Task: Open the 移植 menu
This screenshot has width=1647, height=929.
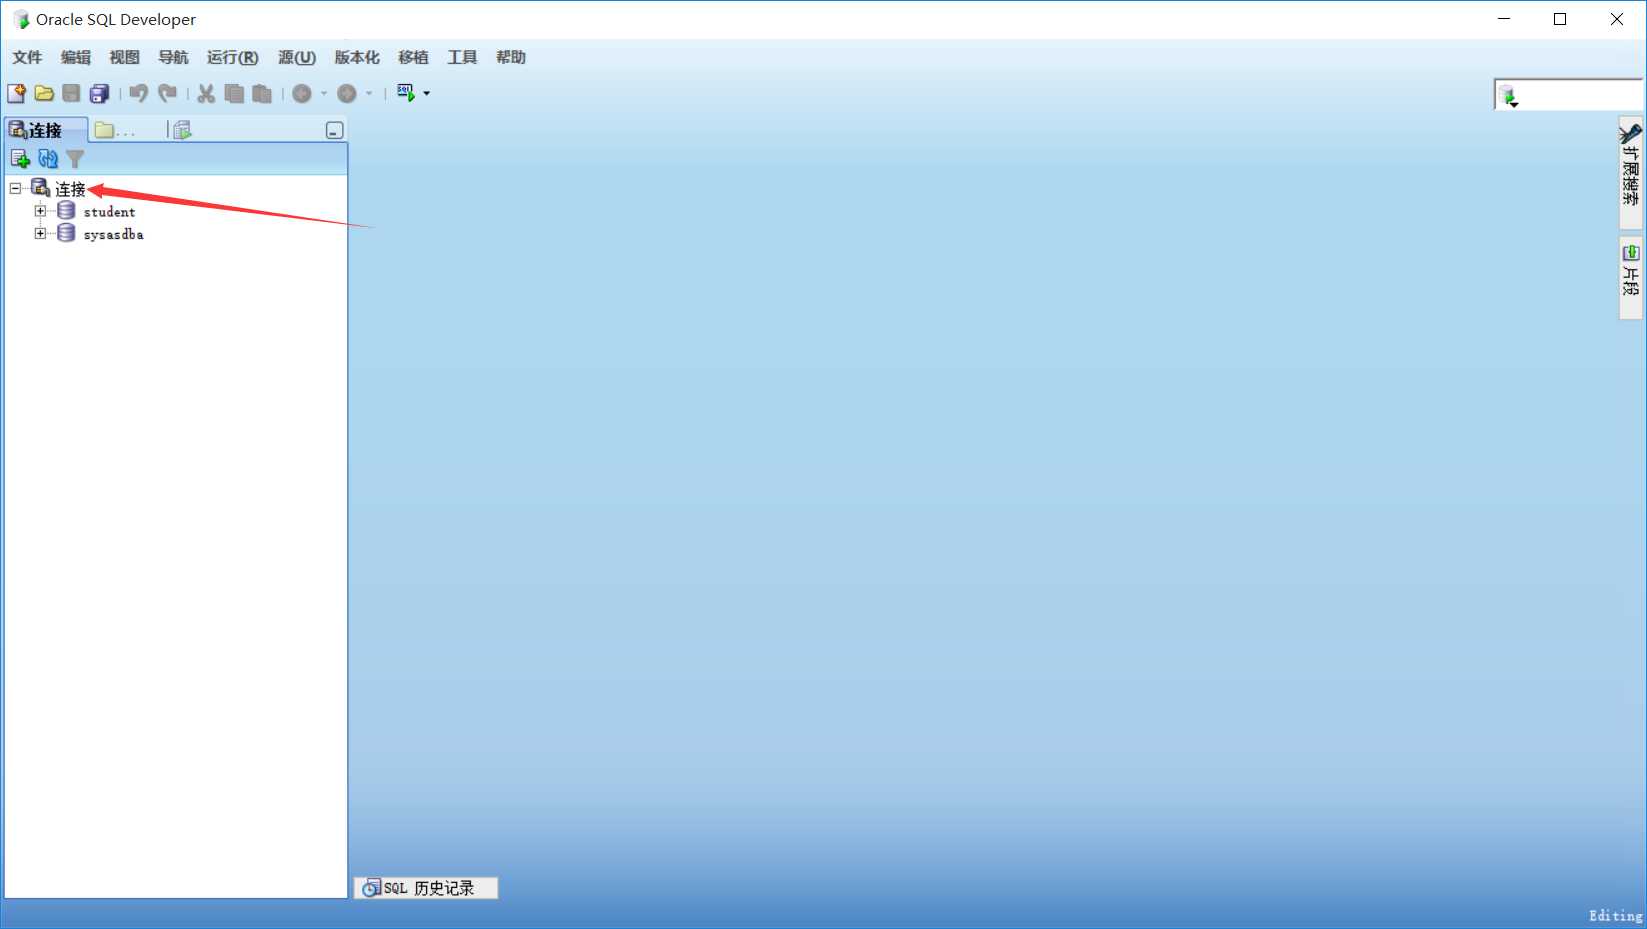Action: coord(413,57)
